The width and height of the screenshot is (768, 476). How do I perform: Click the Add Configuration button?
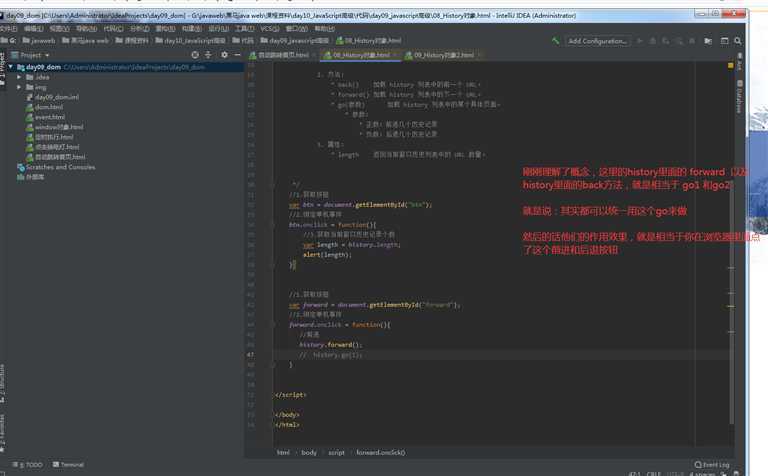coord(598,41)
